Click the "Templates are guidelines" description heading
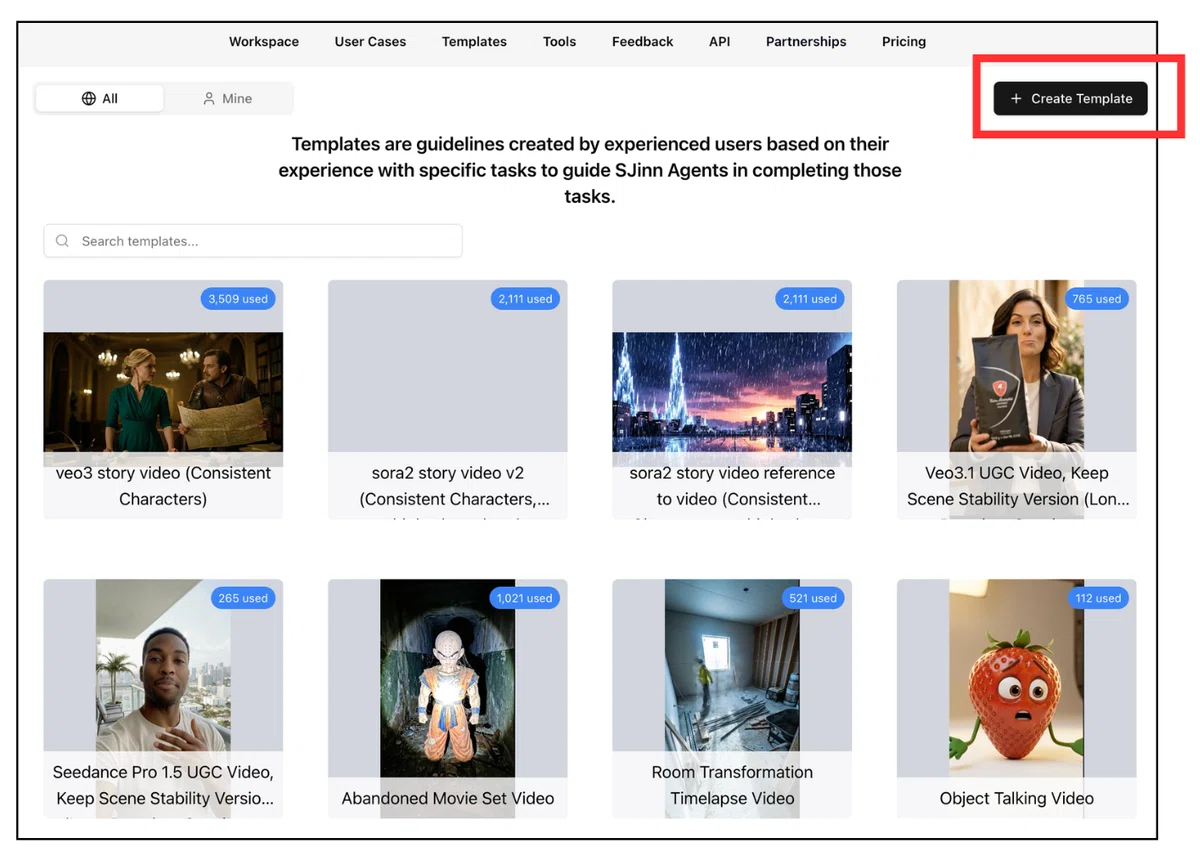Screen dimensions: 1200x861 pyautogui.click(x=590, y=170)
